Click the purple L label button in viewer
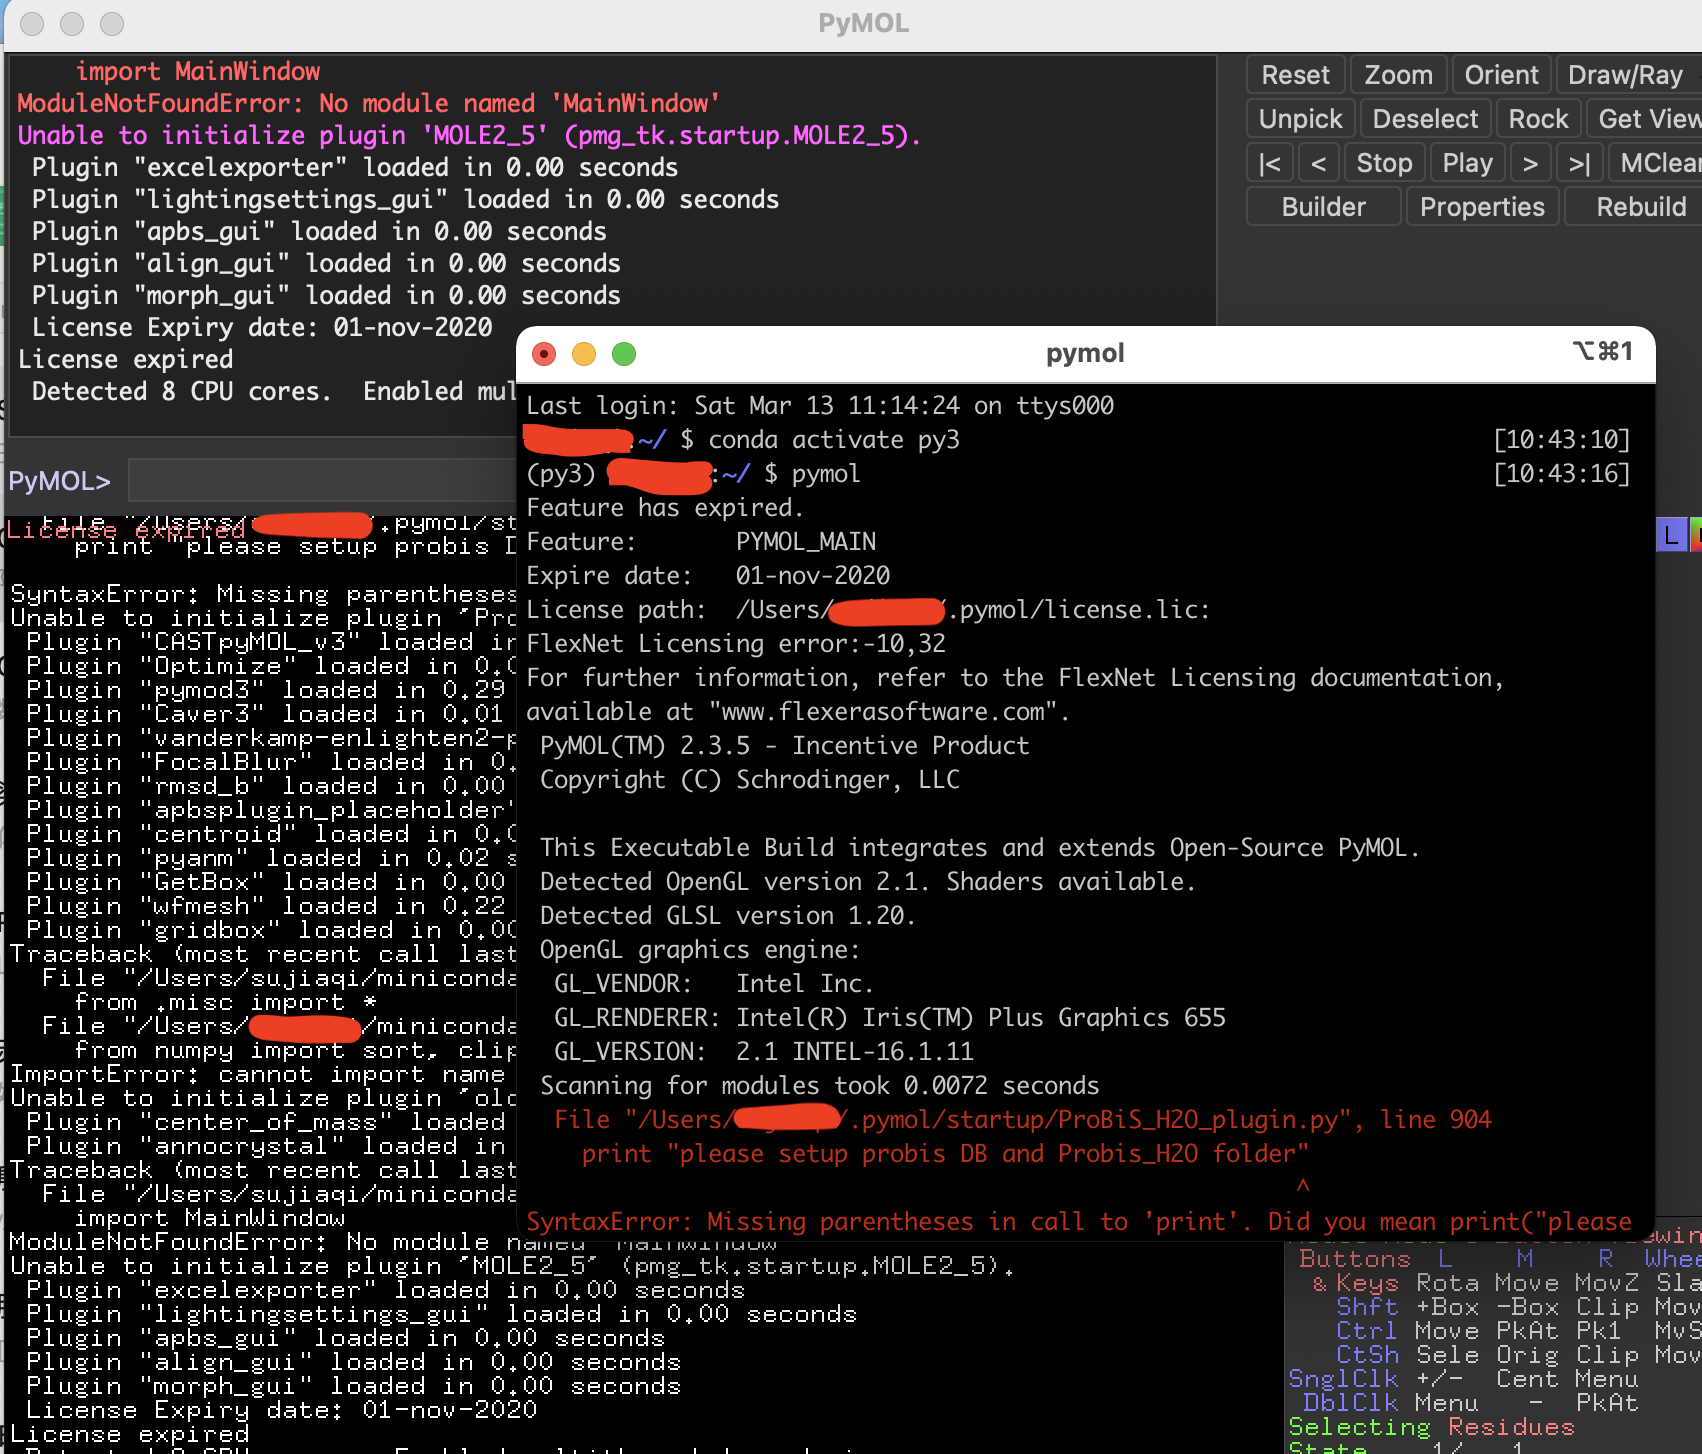 click(1671, 535)
